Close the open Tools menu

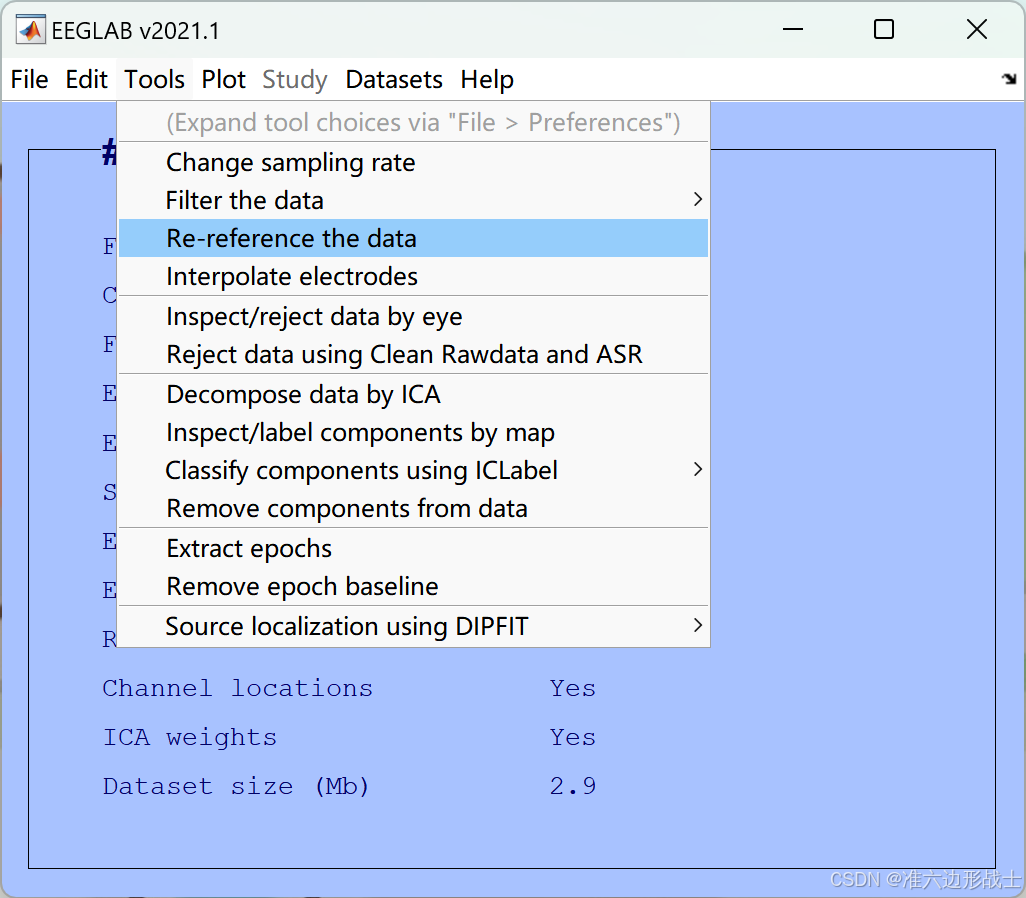[154, 80]
